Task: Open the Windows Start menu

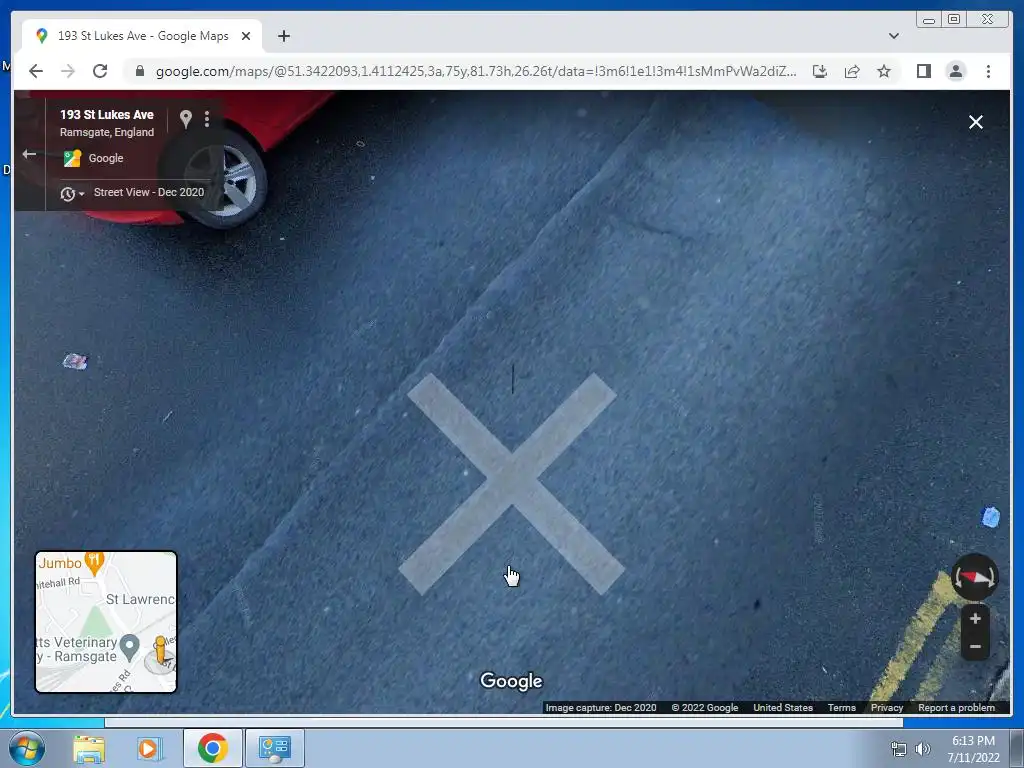Action: point(27,748)
